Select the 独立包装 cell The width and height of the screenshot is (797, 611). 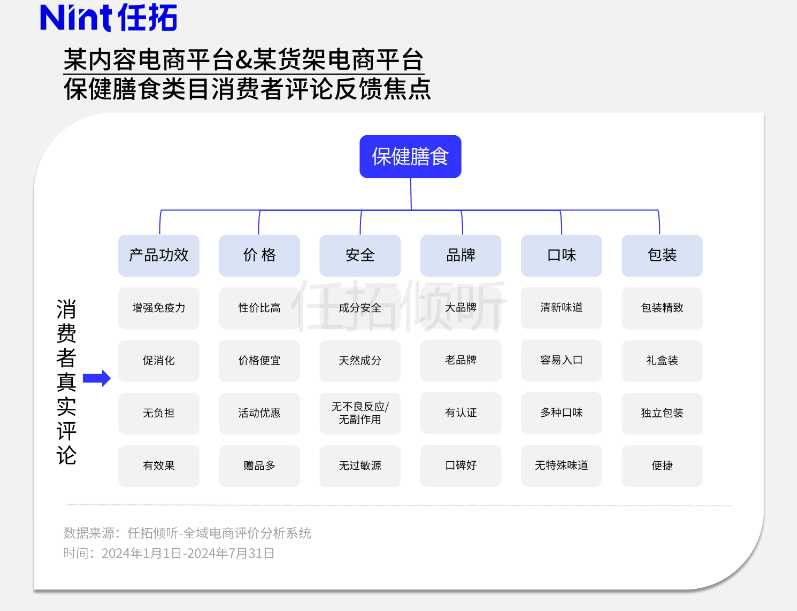[662, 413]
